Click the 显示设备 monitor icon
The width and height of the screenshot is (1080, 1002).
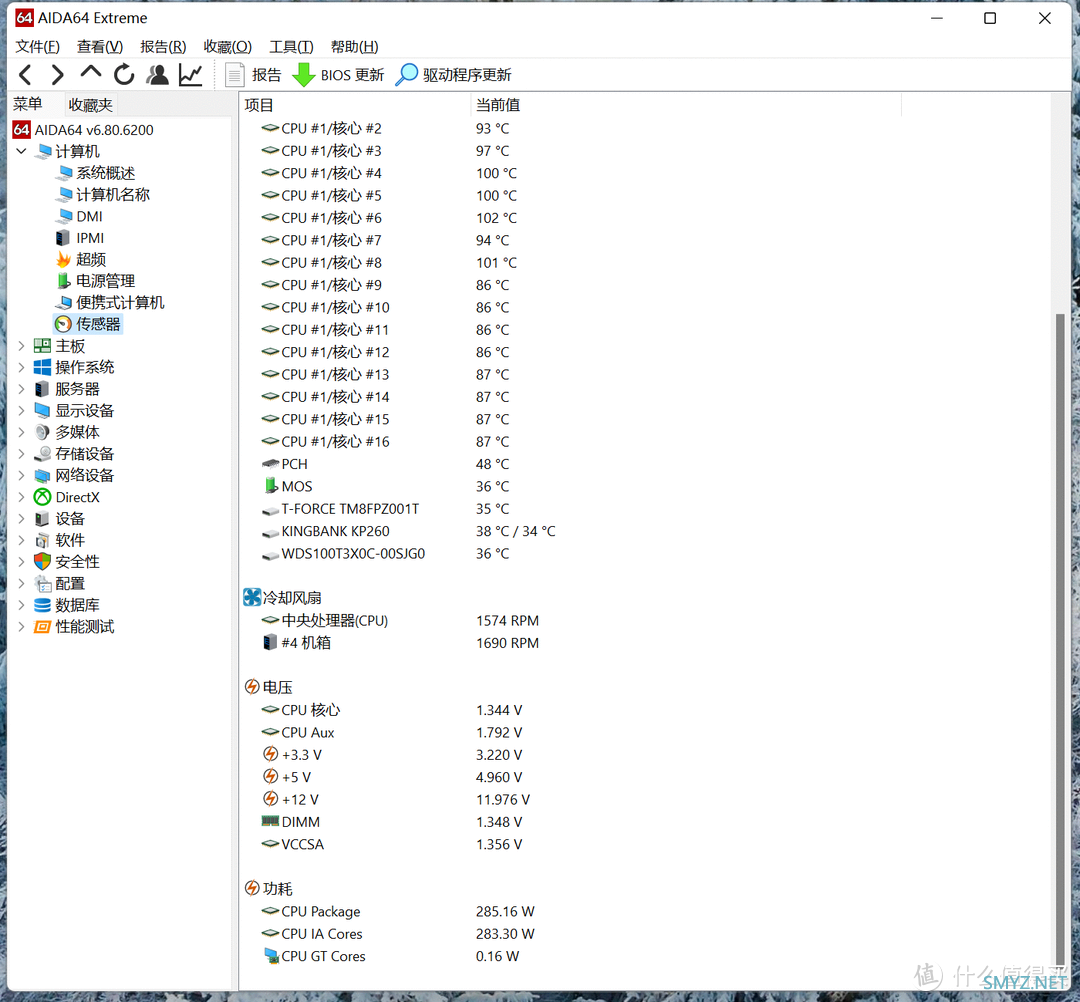[42, 410]
